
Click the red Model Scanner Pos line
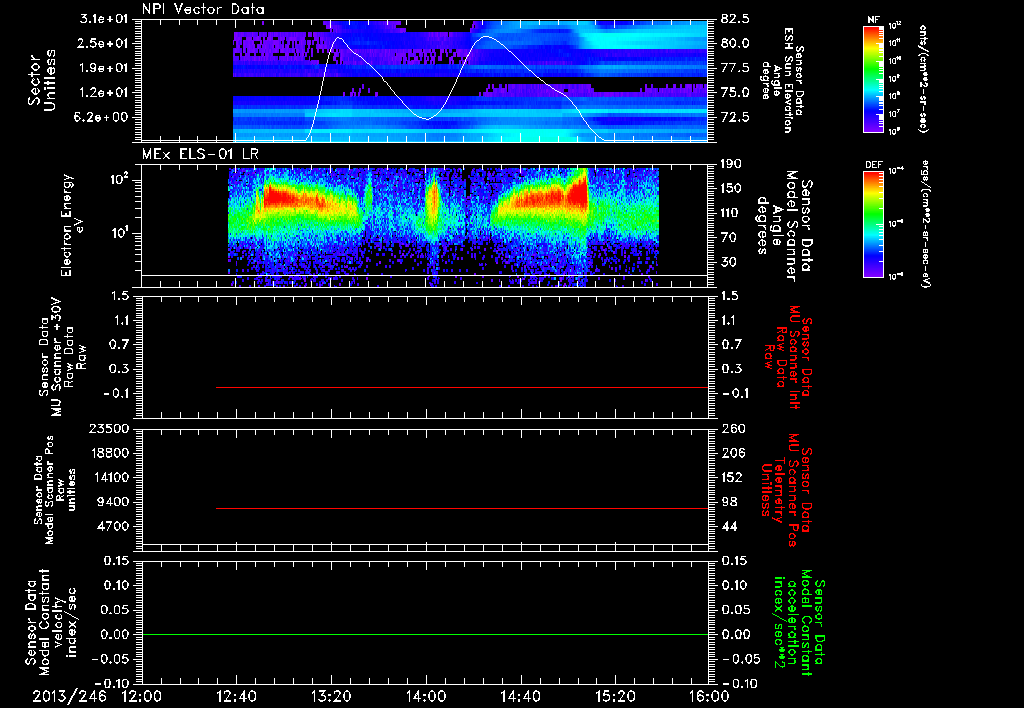[462, 508]
